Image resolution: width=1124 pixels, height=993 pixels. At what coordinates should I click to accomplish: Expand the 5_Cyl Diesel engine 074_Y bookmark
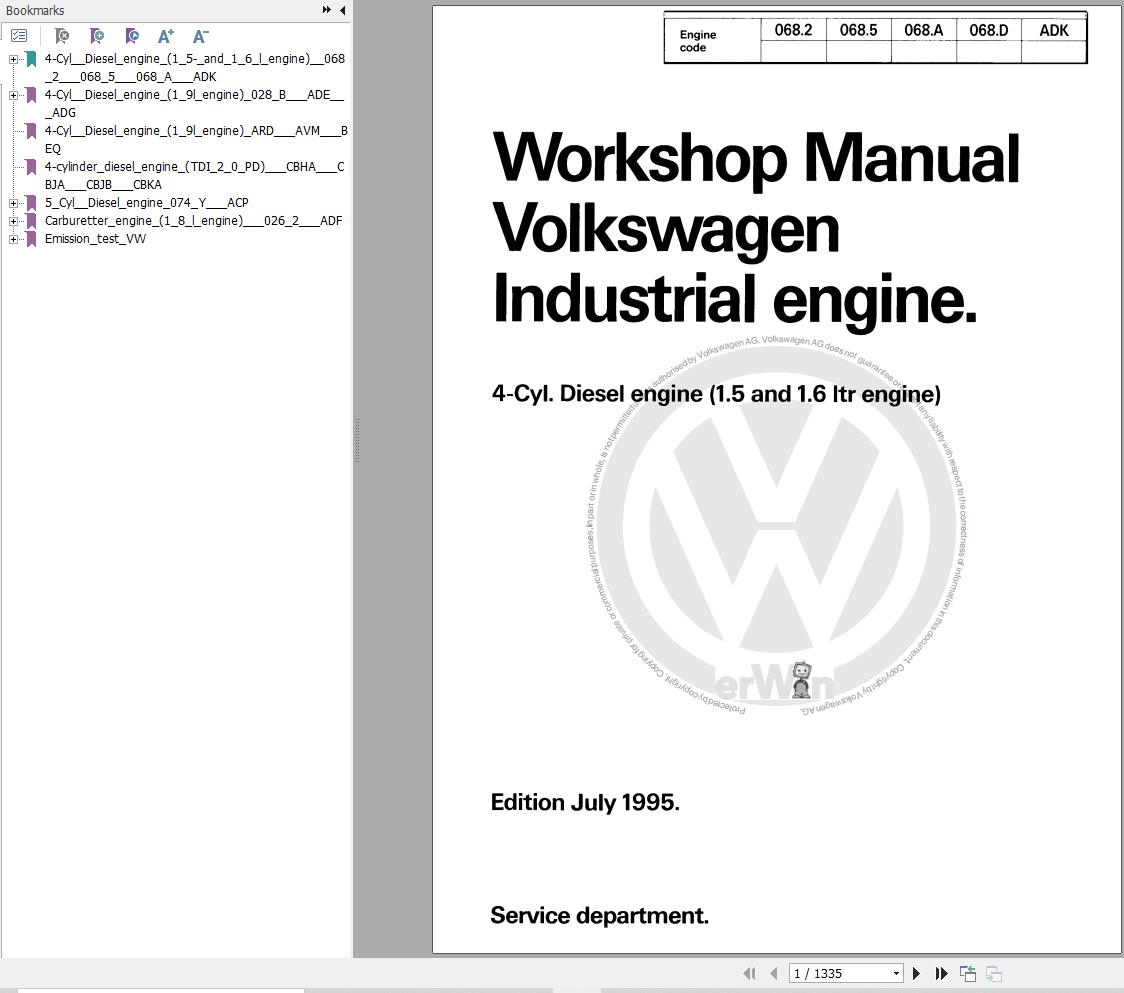click(13, 204)
